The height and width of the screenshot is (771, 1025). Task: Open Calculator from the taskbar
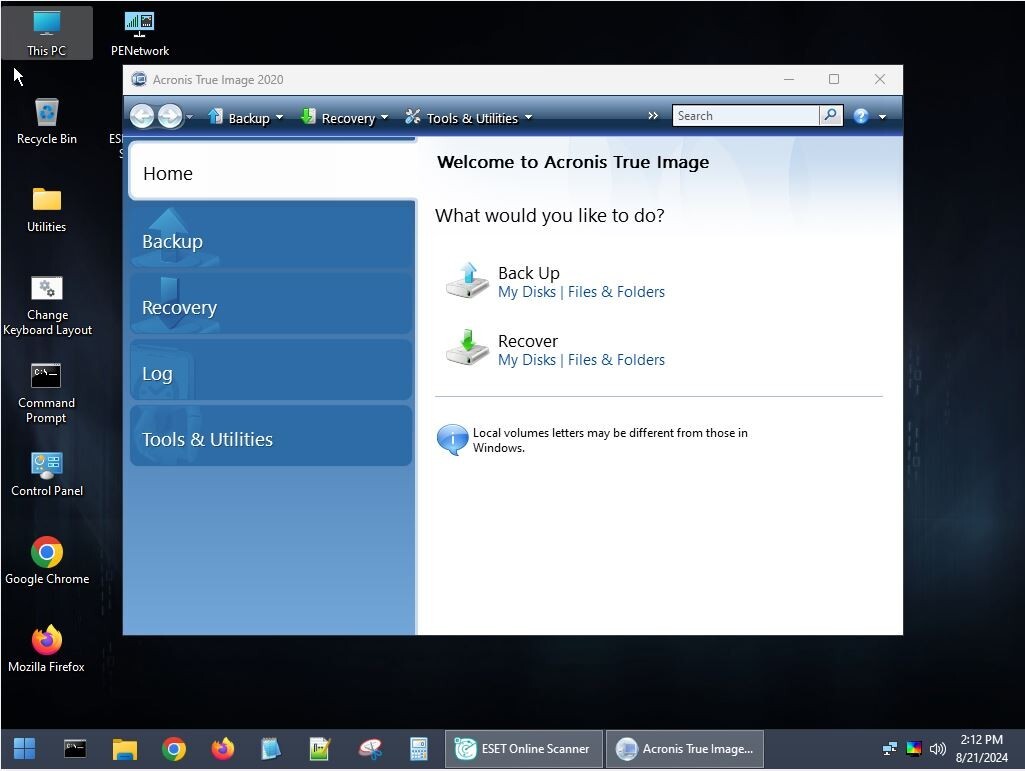pos(418,749)
